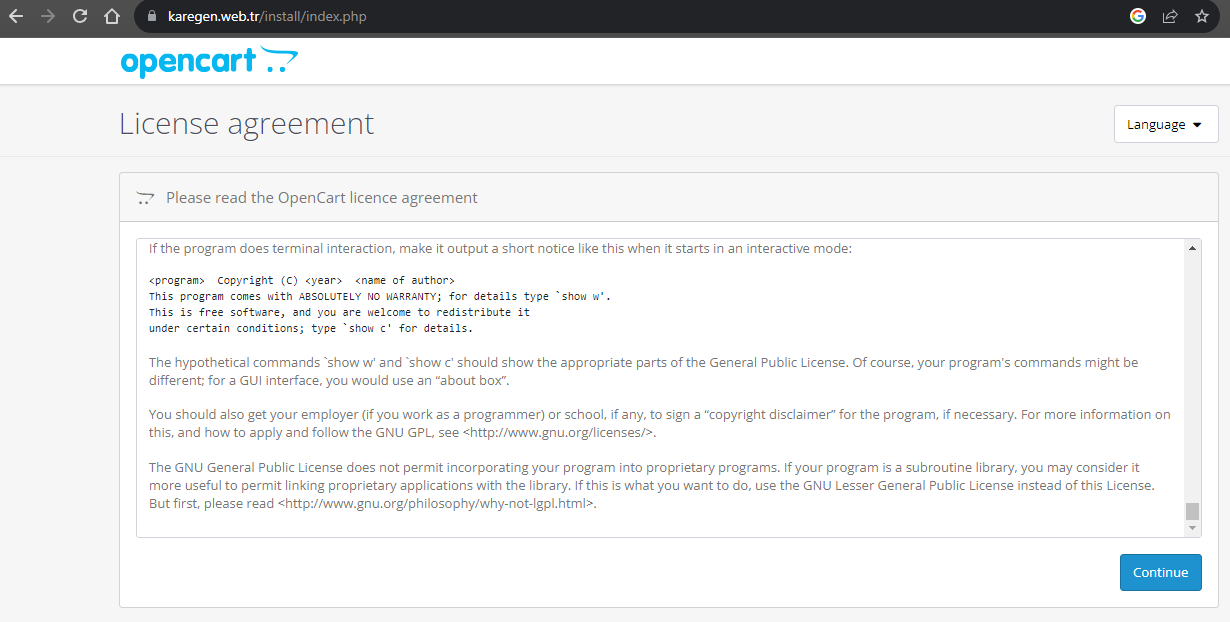
Task: View site security padlock info
Action: point(152,17)
